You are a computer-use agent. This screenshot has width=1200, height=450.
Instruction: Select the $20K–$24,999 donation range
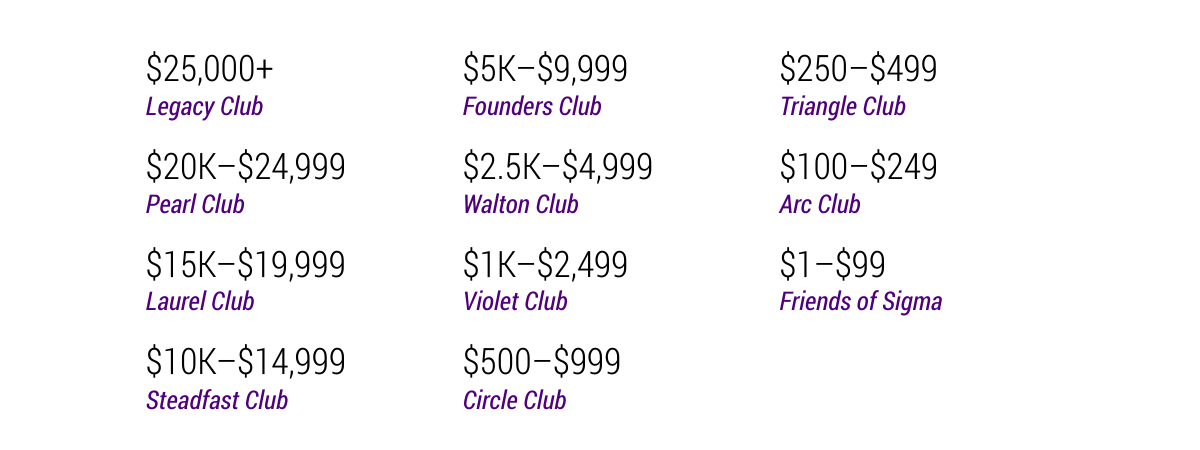[x=245, y=167]
